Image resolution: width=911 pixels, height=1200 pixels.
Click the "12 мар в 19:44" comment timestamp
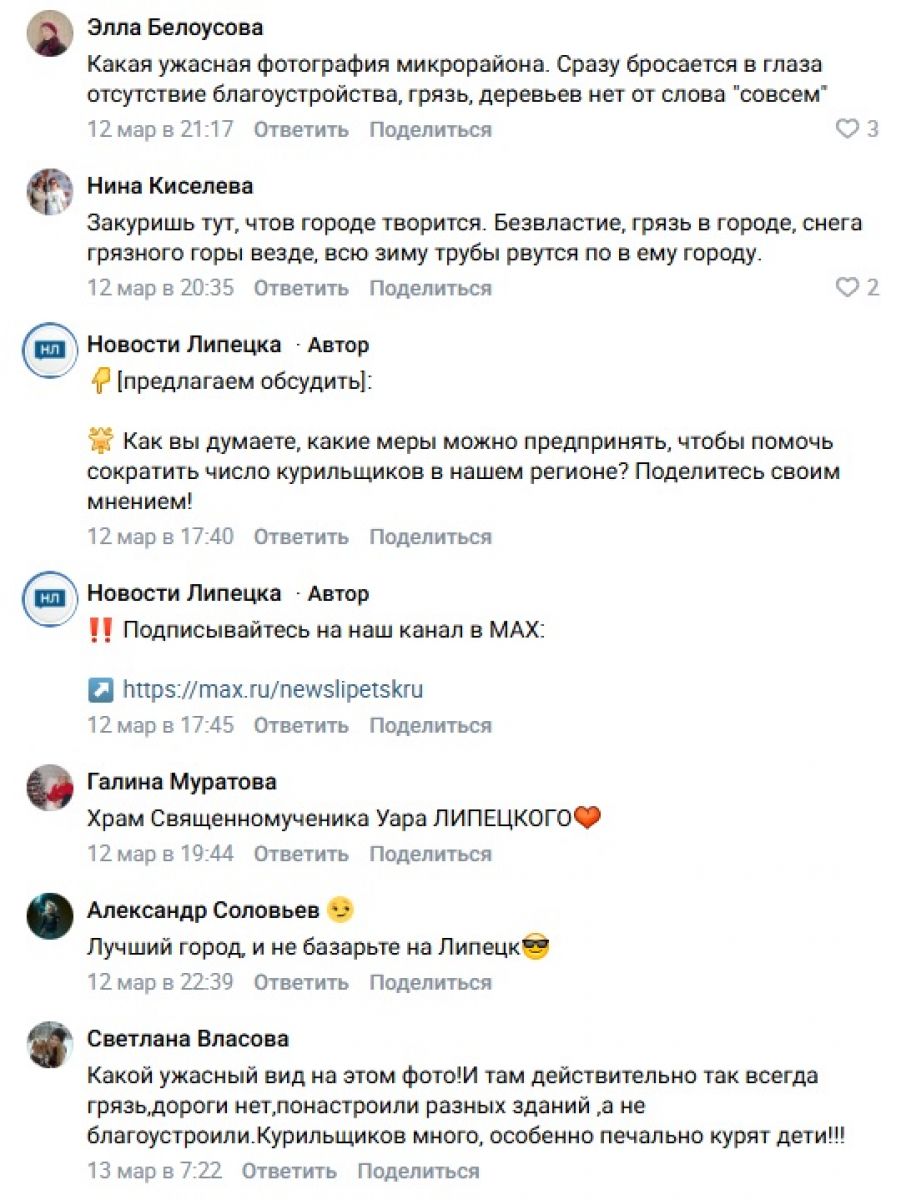click(x=161, y=854)
